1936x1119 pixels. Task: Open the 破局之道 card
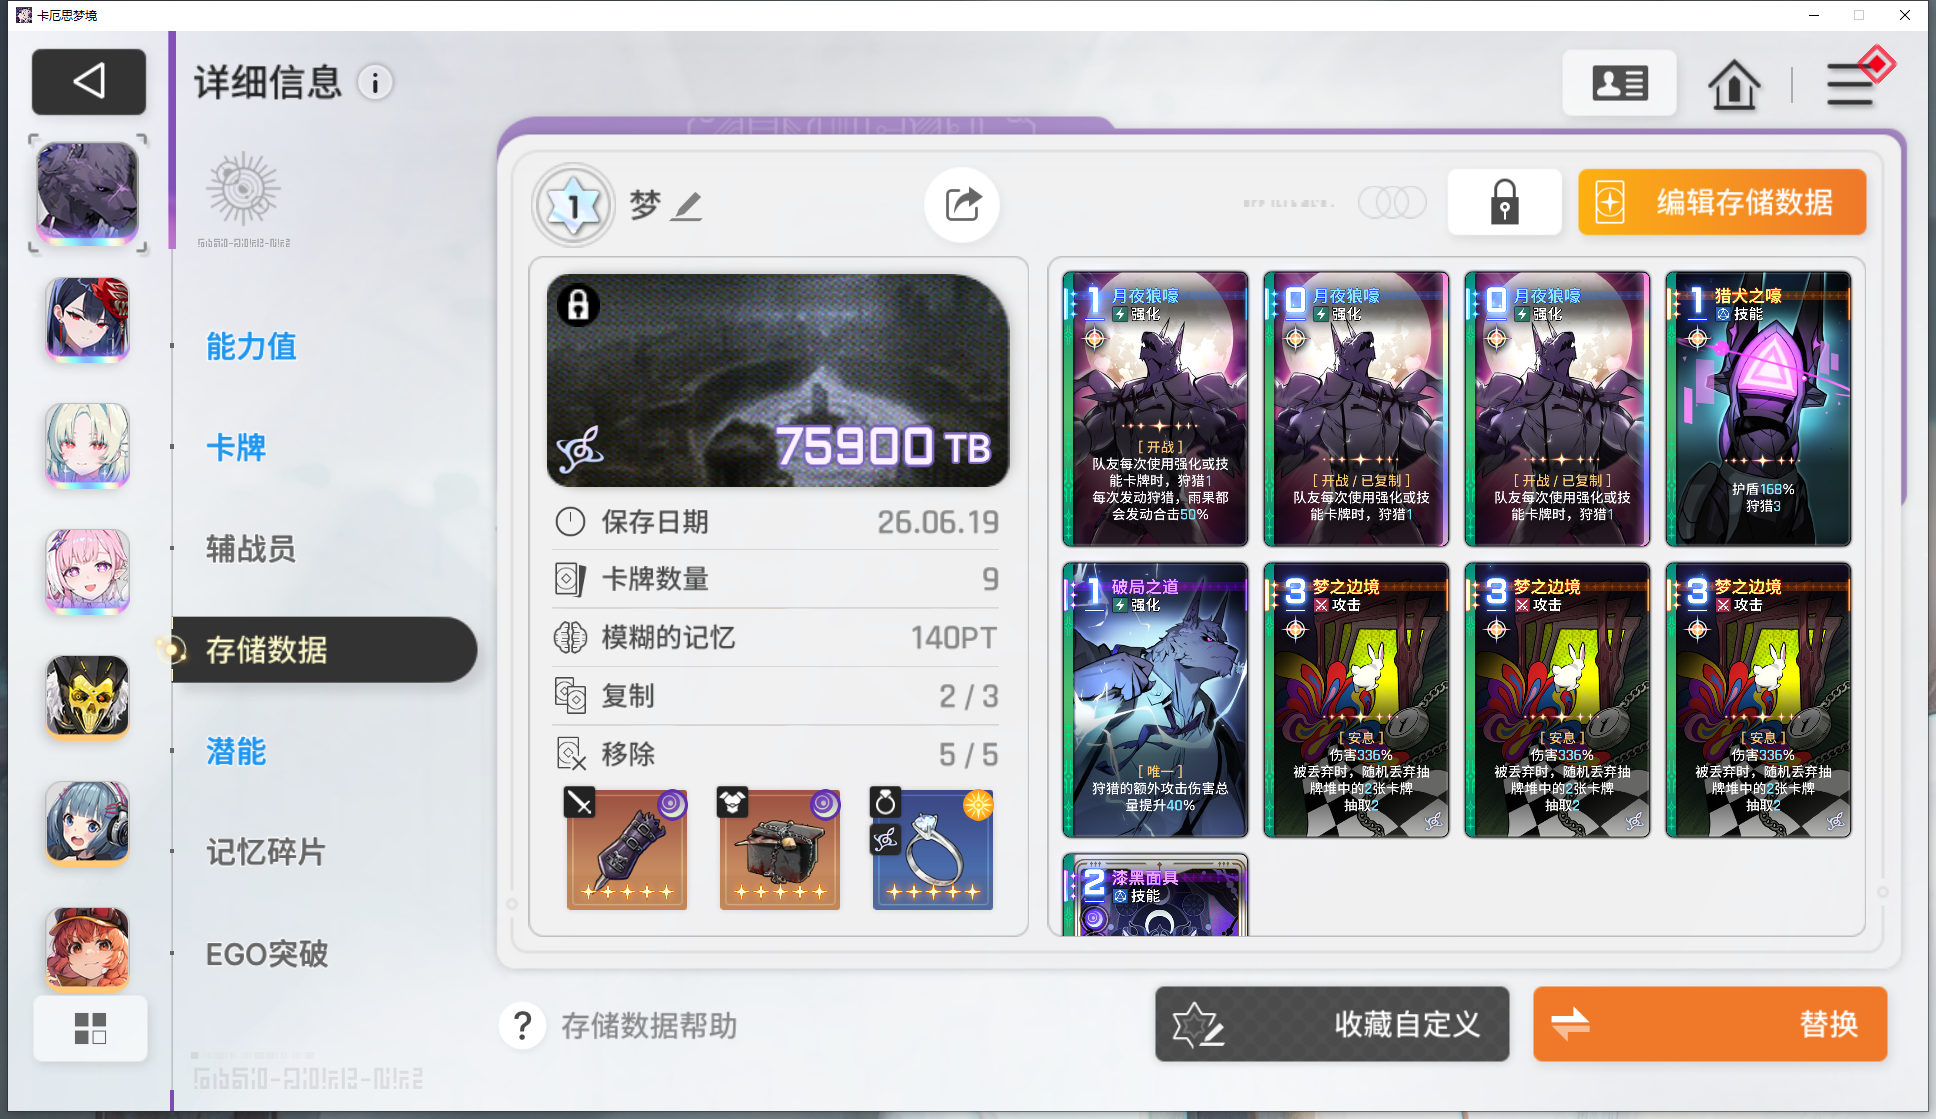[1155, 700]
